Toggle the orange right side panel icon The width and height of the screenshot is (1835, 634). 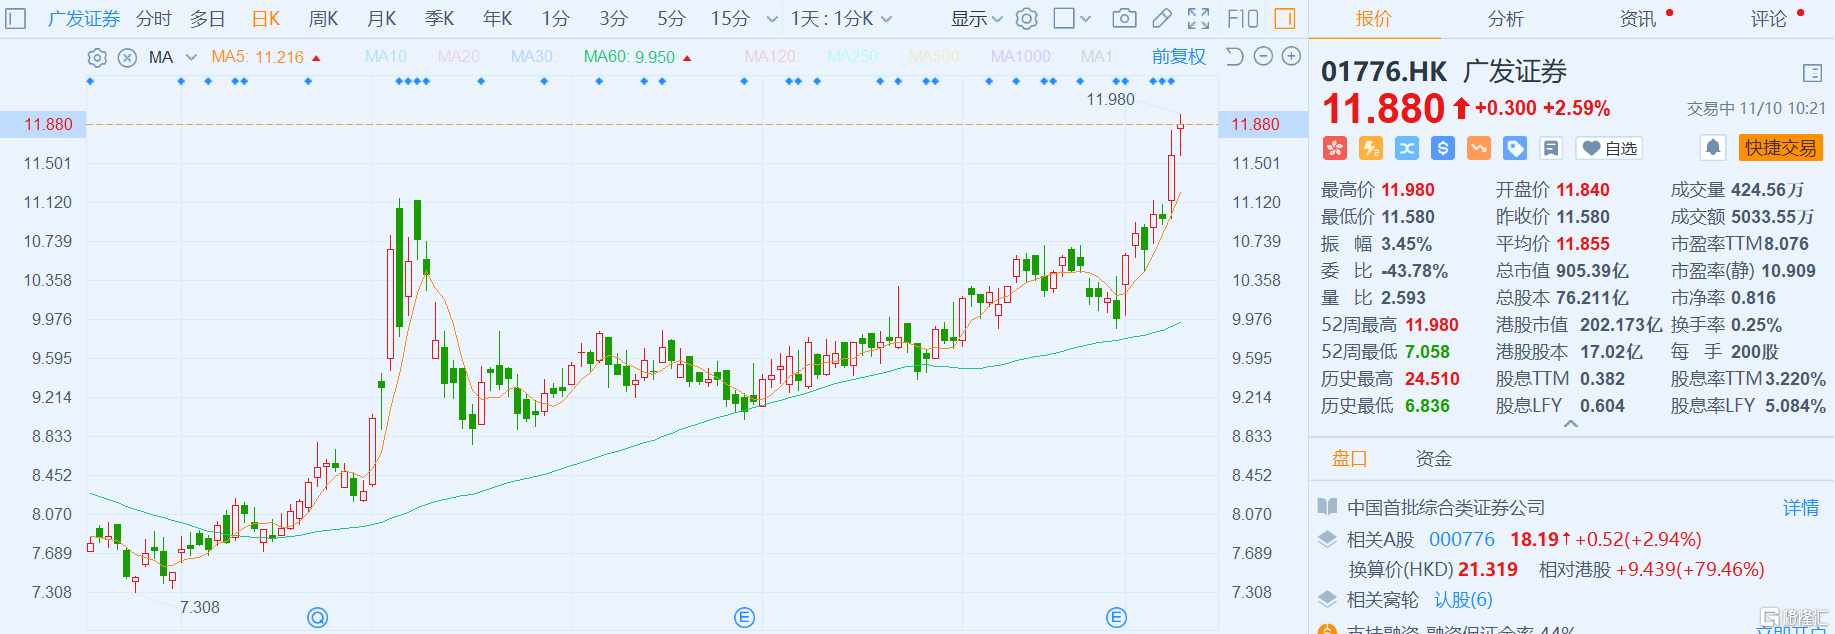coord(1285,19)
